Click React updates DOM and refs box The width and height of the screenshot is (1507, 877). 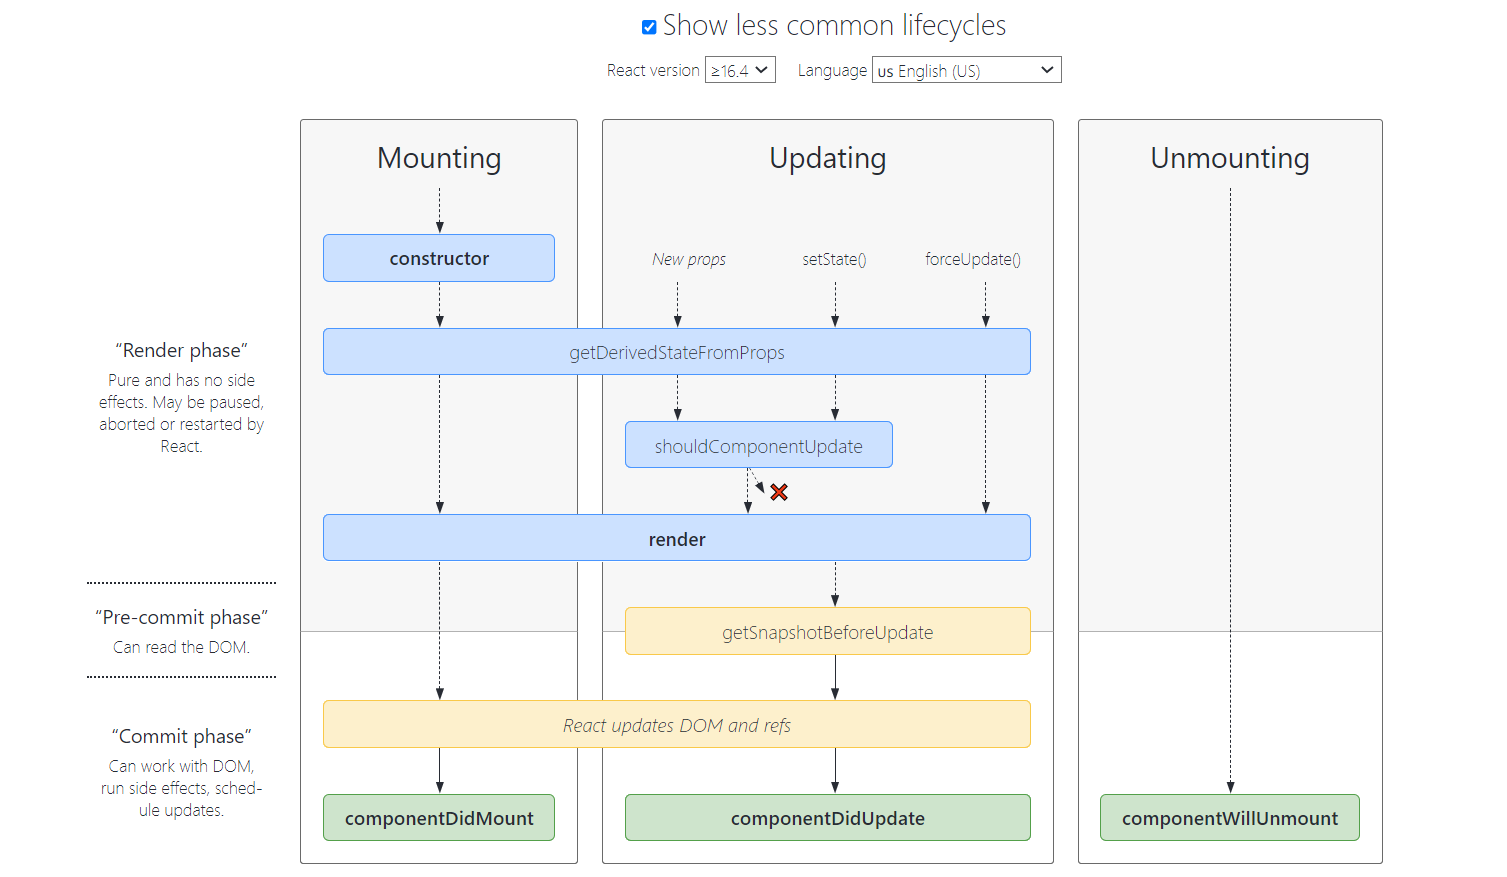coord(677,724)
